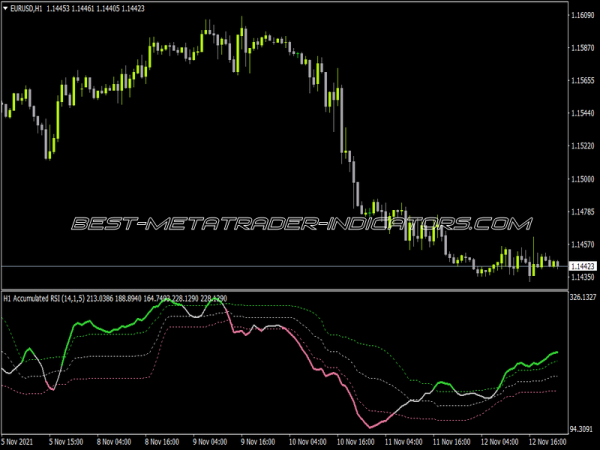Click price scale value 1.15220

(583, 146)
